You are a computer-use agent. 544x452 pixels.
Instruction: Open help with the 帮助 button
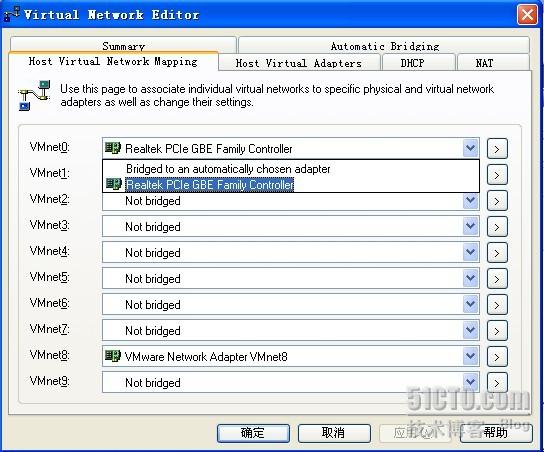pyautogui.click(x=496, y=433)
